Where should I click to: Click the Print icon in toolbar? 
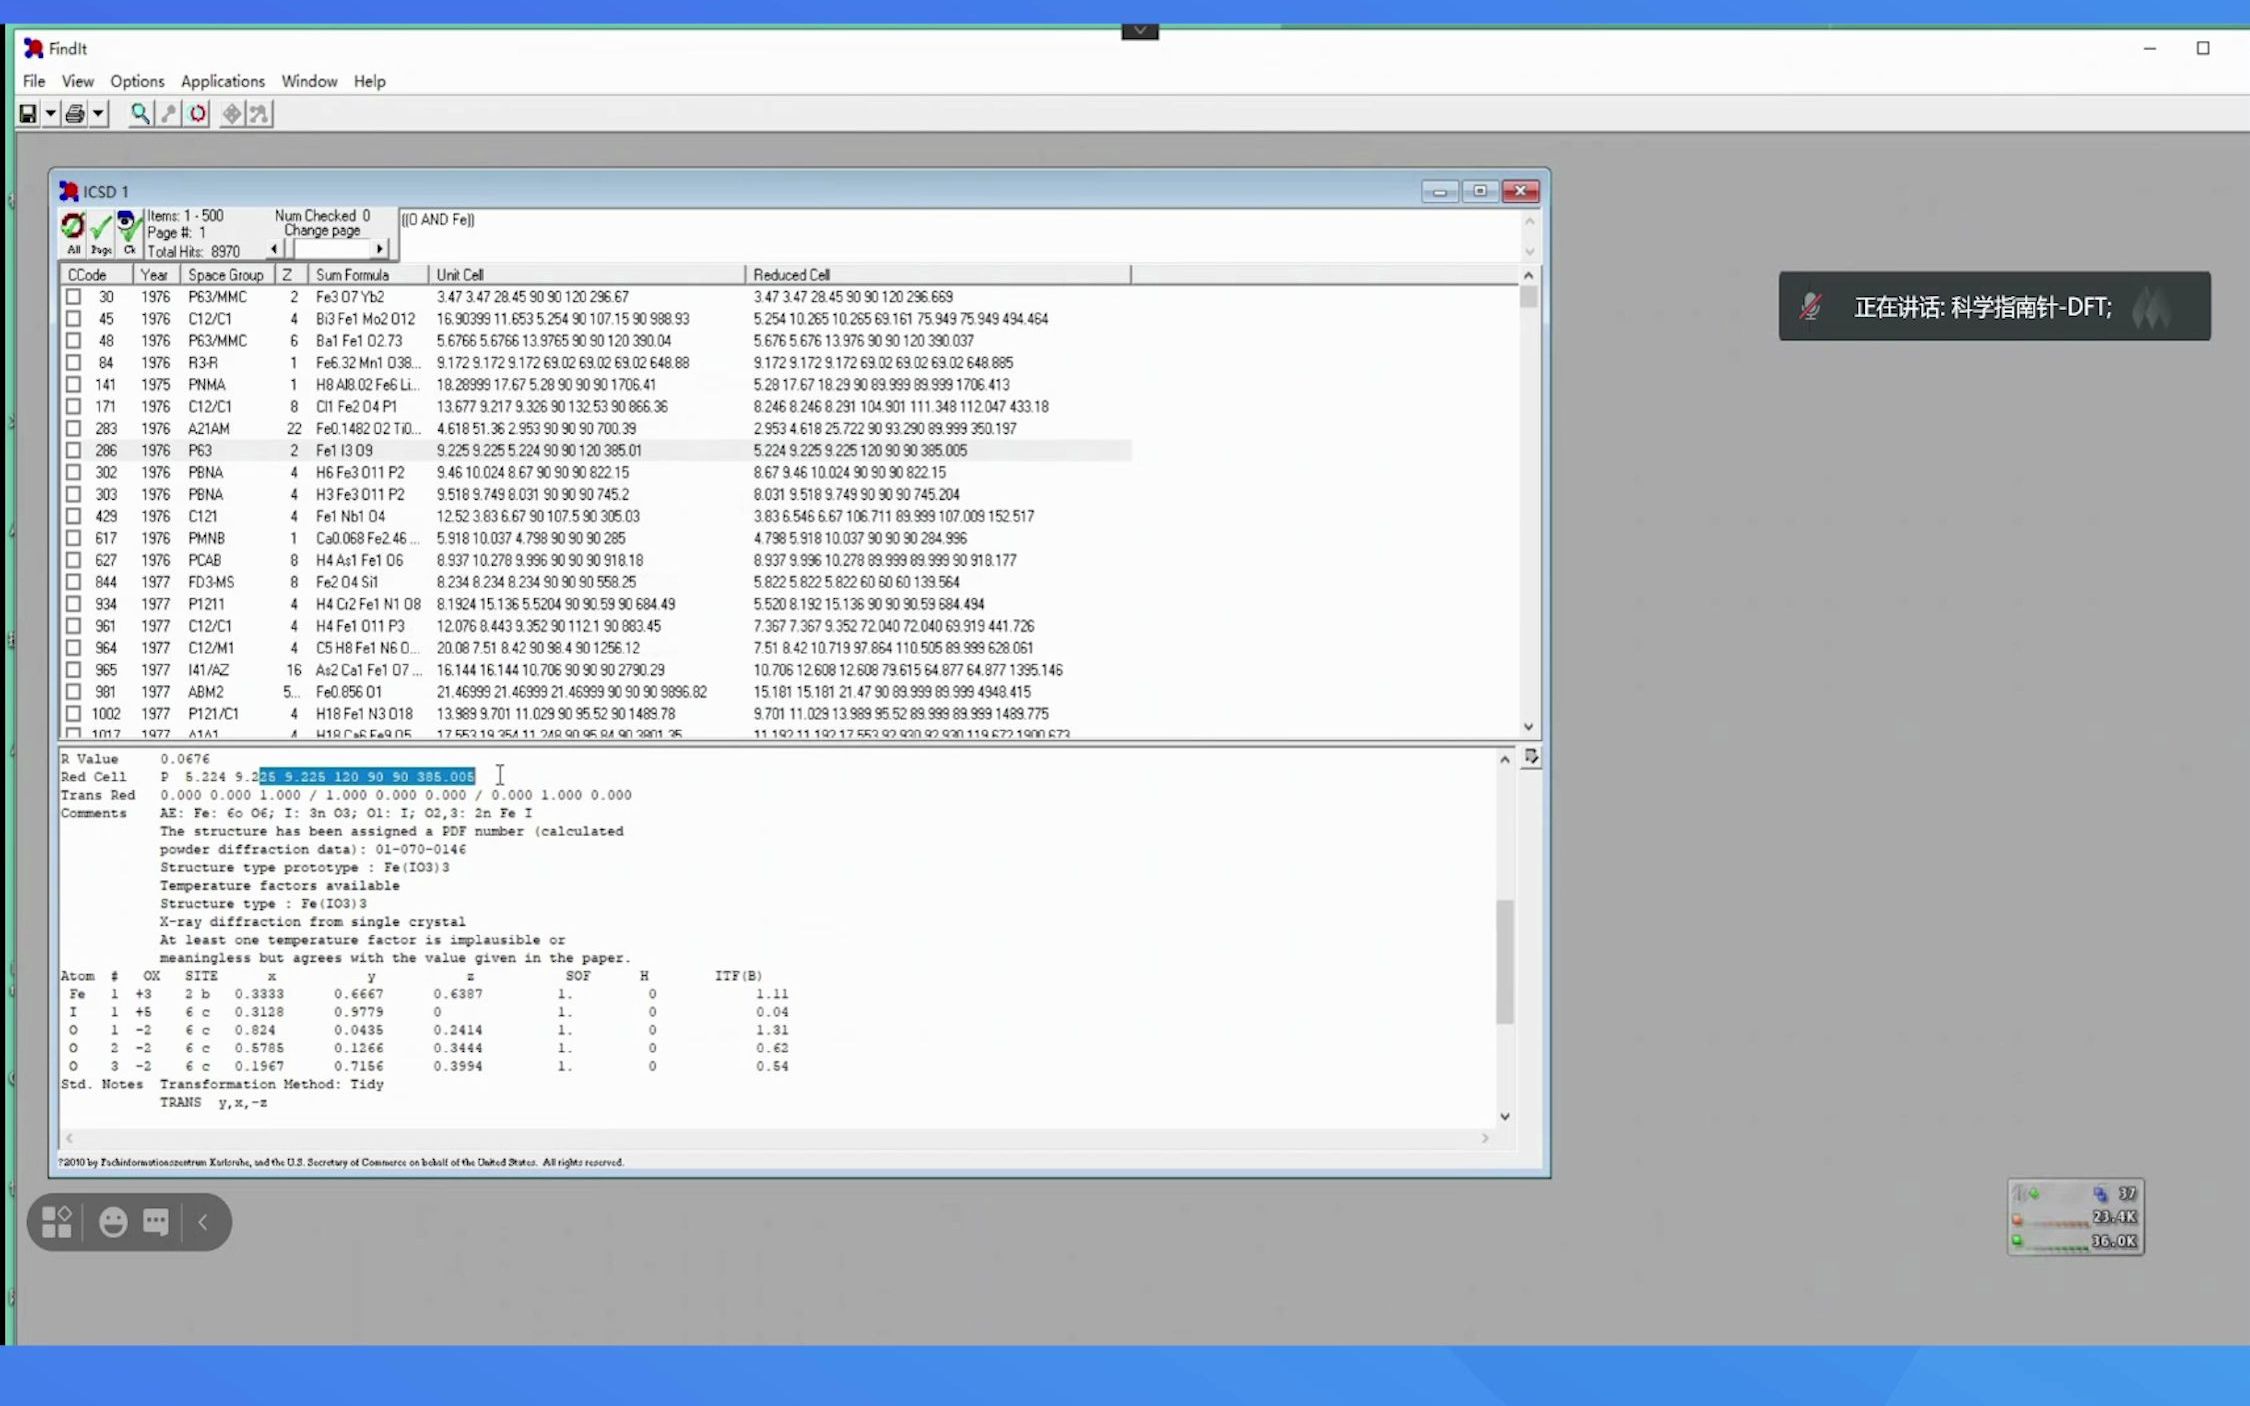(75, 114)
